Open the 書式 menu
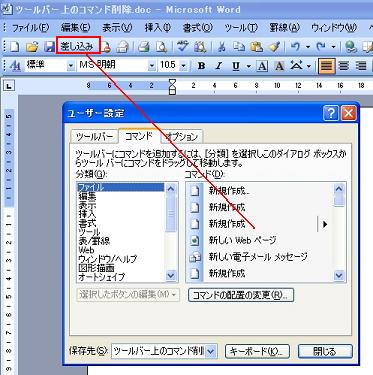373x375 pixels. [198, 28]
